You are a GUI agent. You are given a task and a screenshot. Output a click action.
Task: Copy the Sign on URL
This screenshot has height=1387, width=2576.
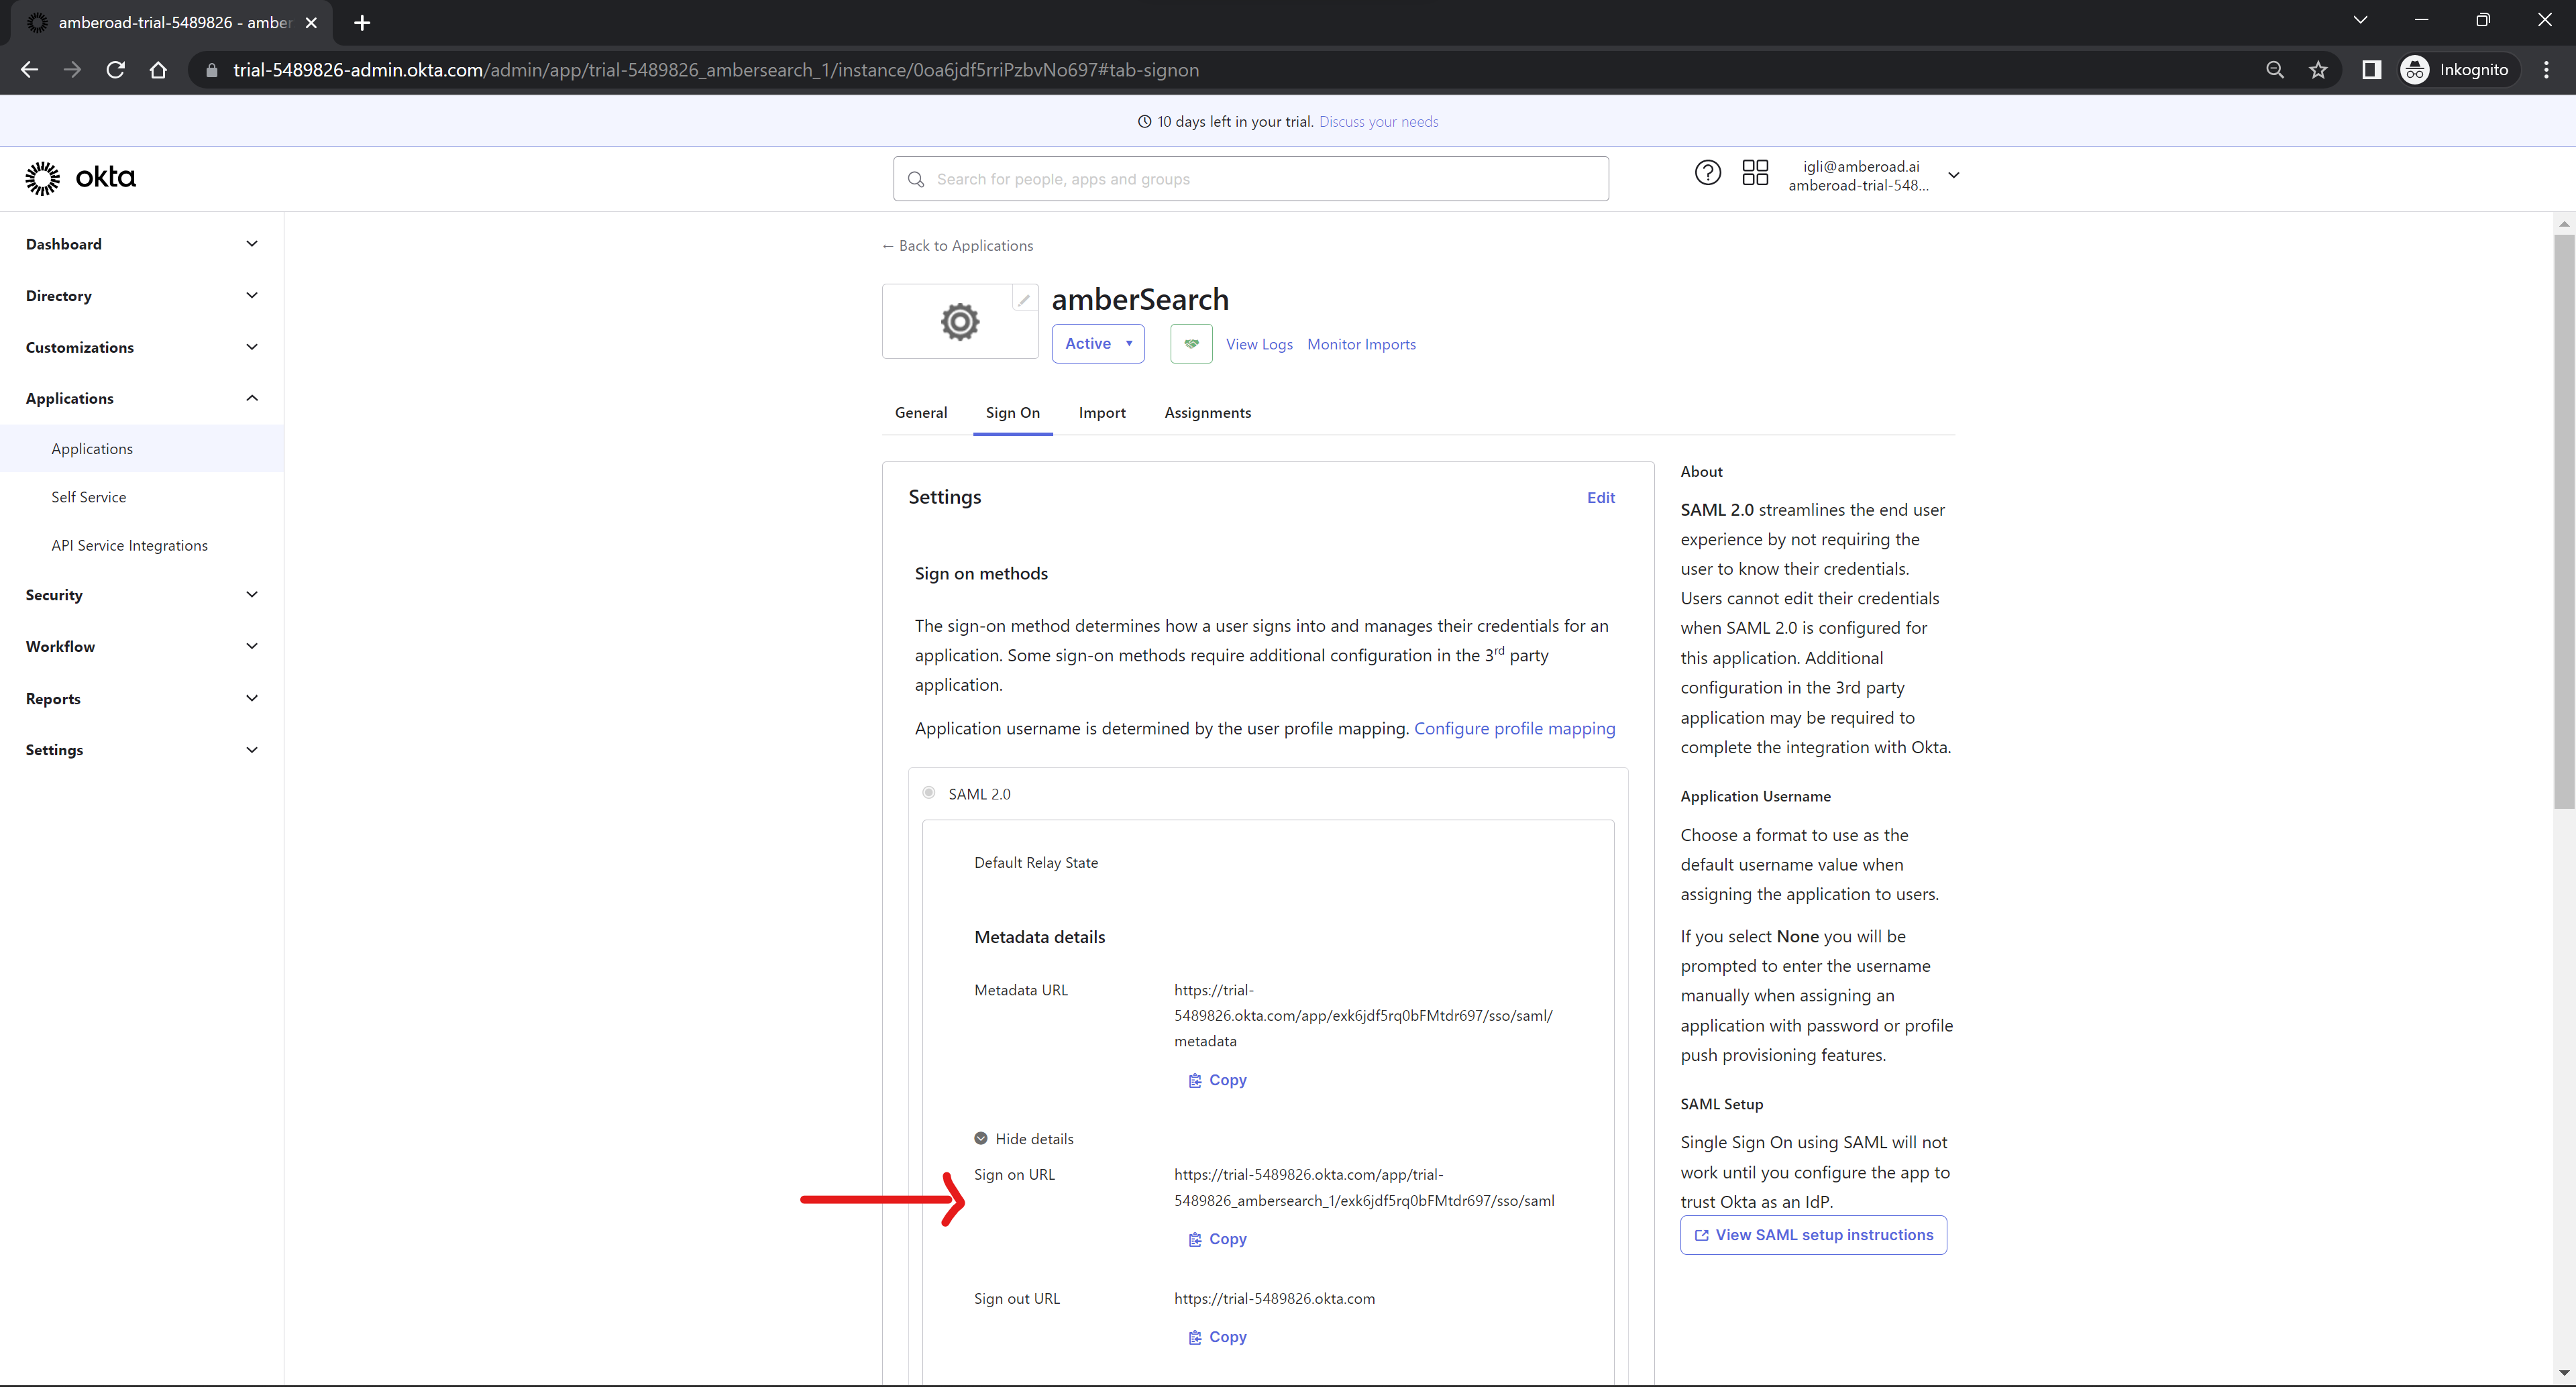[1217, 1239]
